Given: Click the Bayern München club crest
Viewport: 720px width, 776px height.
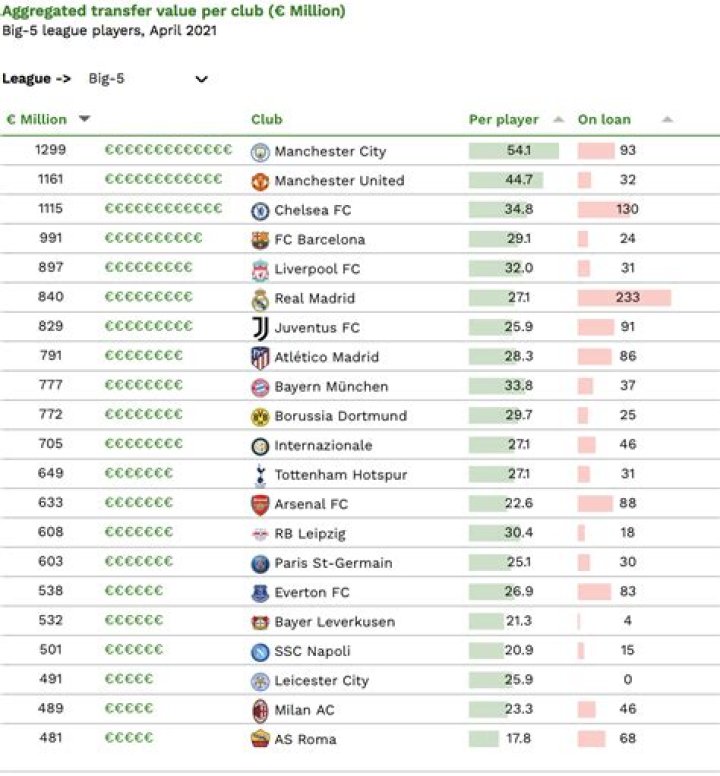Looking at the screenshot, I should tap(260, 387).
